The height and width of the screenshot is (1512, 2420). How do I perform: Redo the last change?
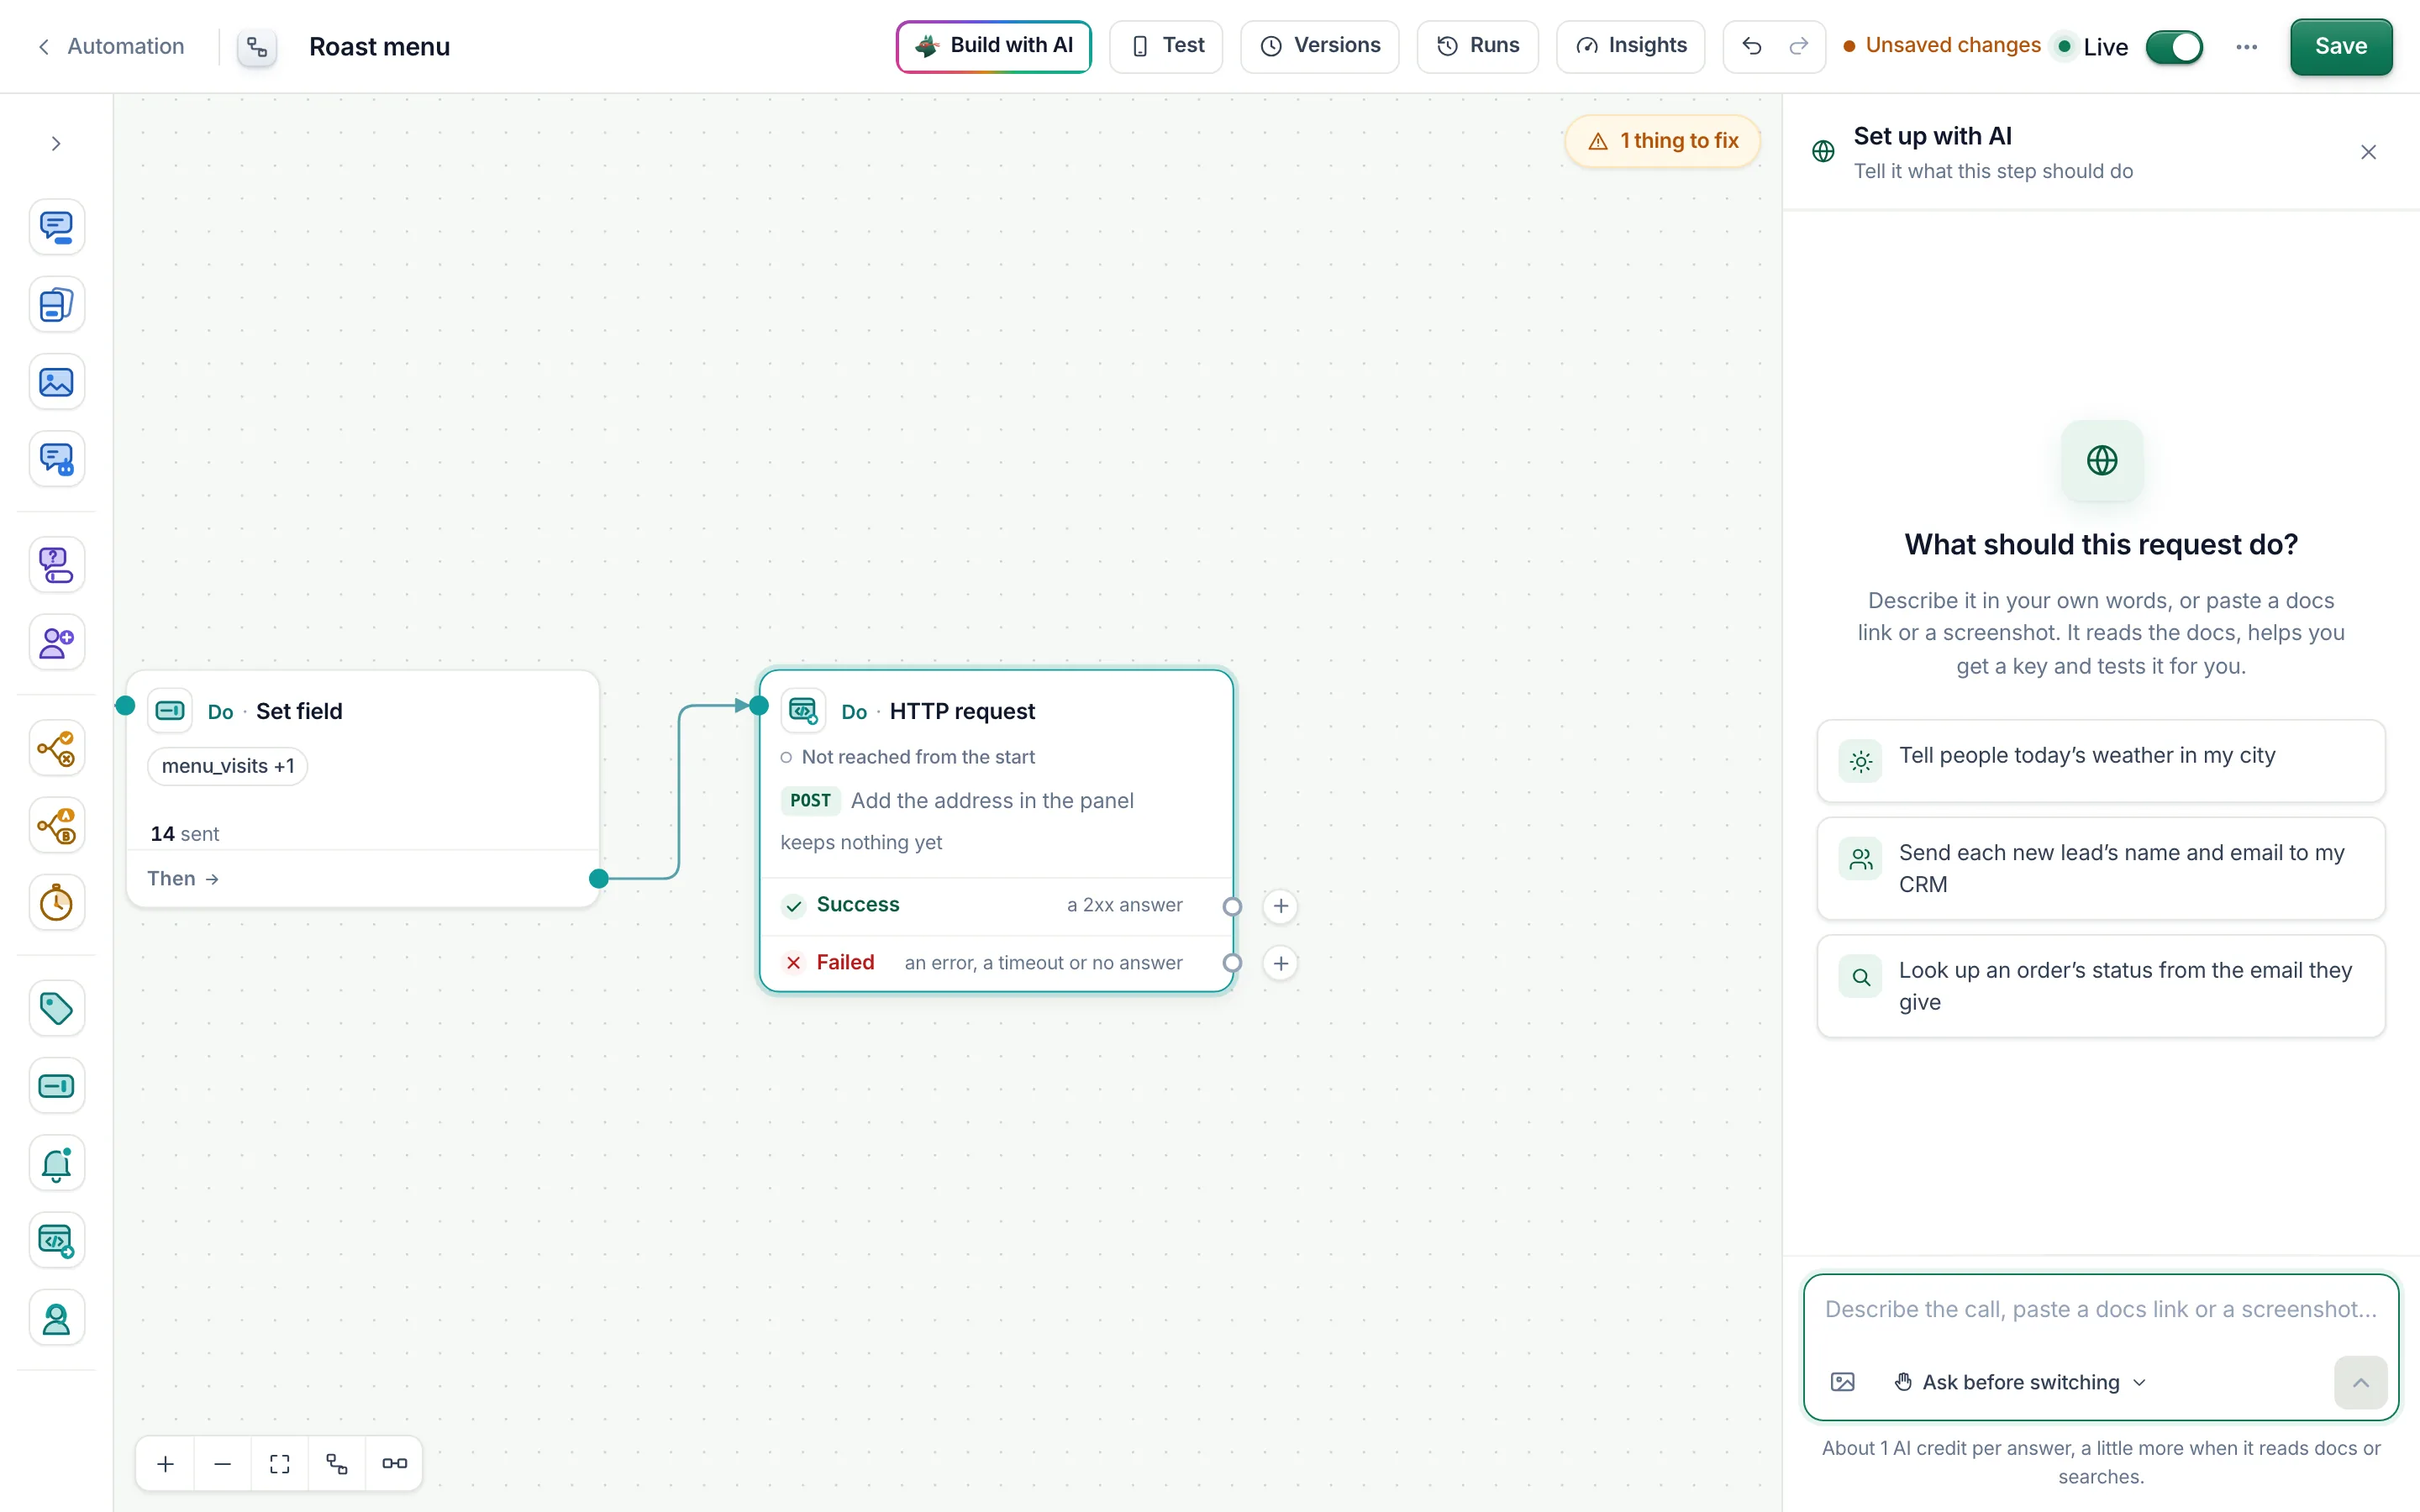click(x=1798, y=46)
